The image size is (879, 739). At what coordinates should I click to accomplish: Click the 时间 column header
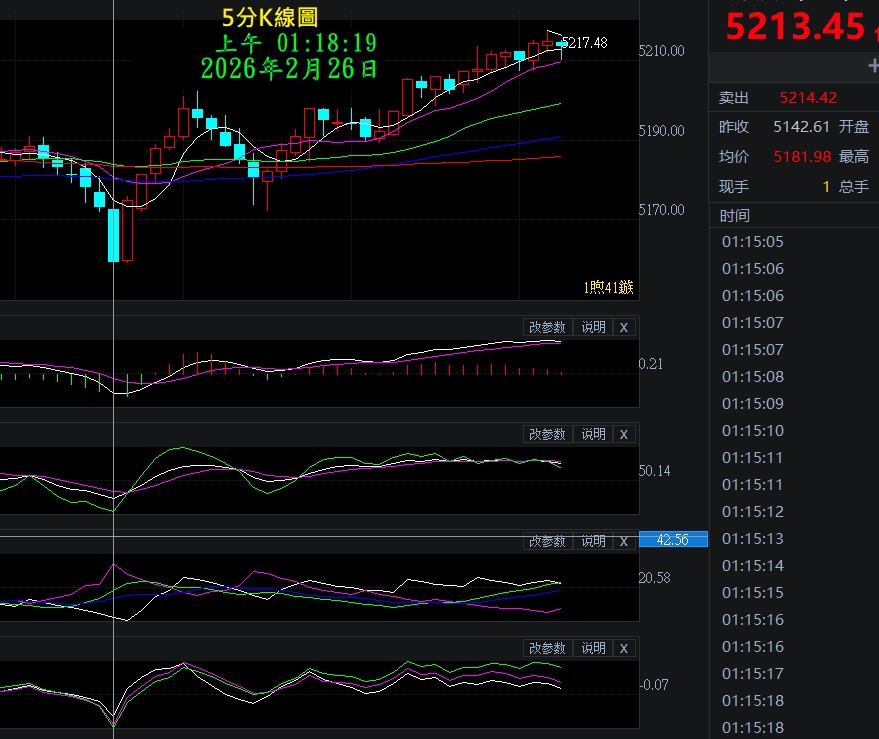(x=734, y=216)
